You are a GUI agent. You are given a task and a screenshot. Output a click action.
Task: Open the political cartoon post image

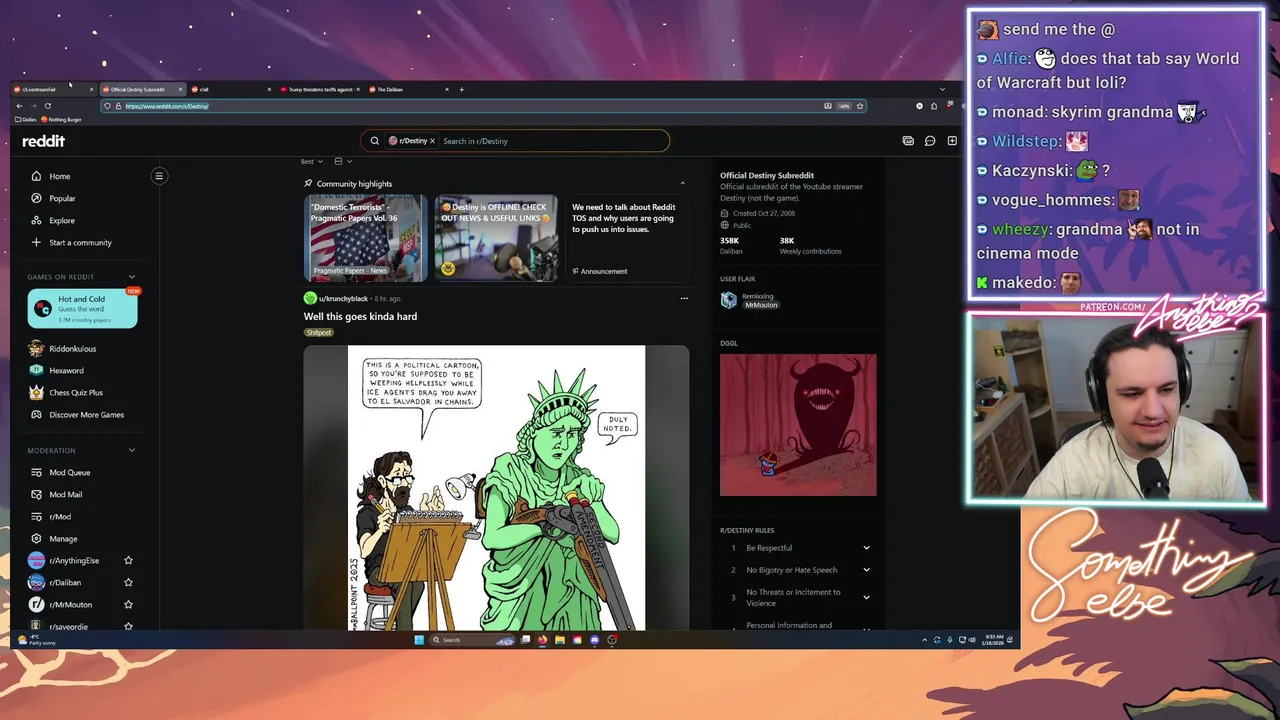[496, 488]
